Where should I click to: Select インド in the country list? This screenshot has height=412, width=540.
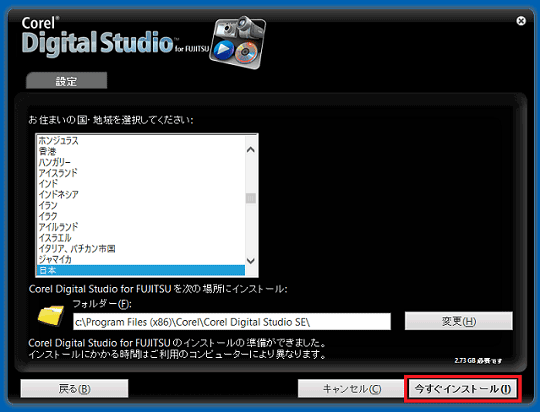point(141,184)
